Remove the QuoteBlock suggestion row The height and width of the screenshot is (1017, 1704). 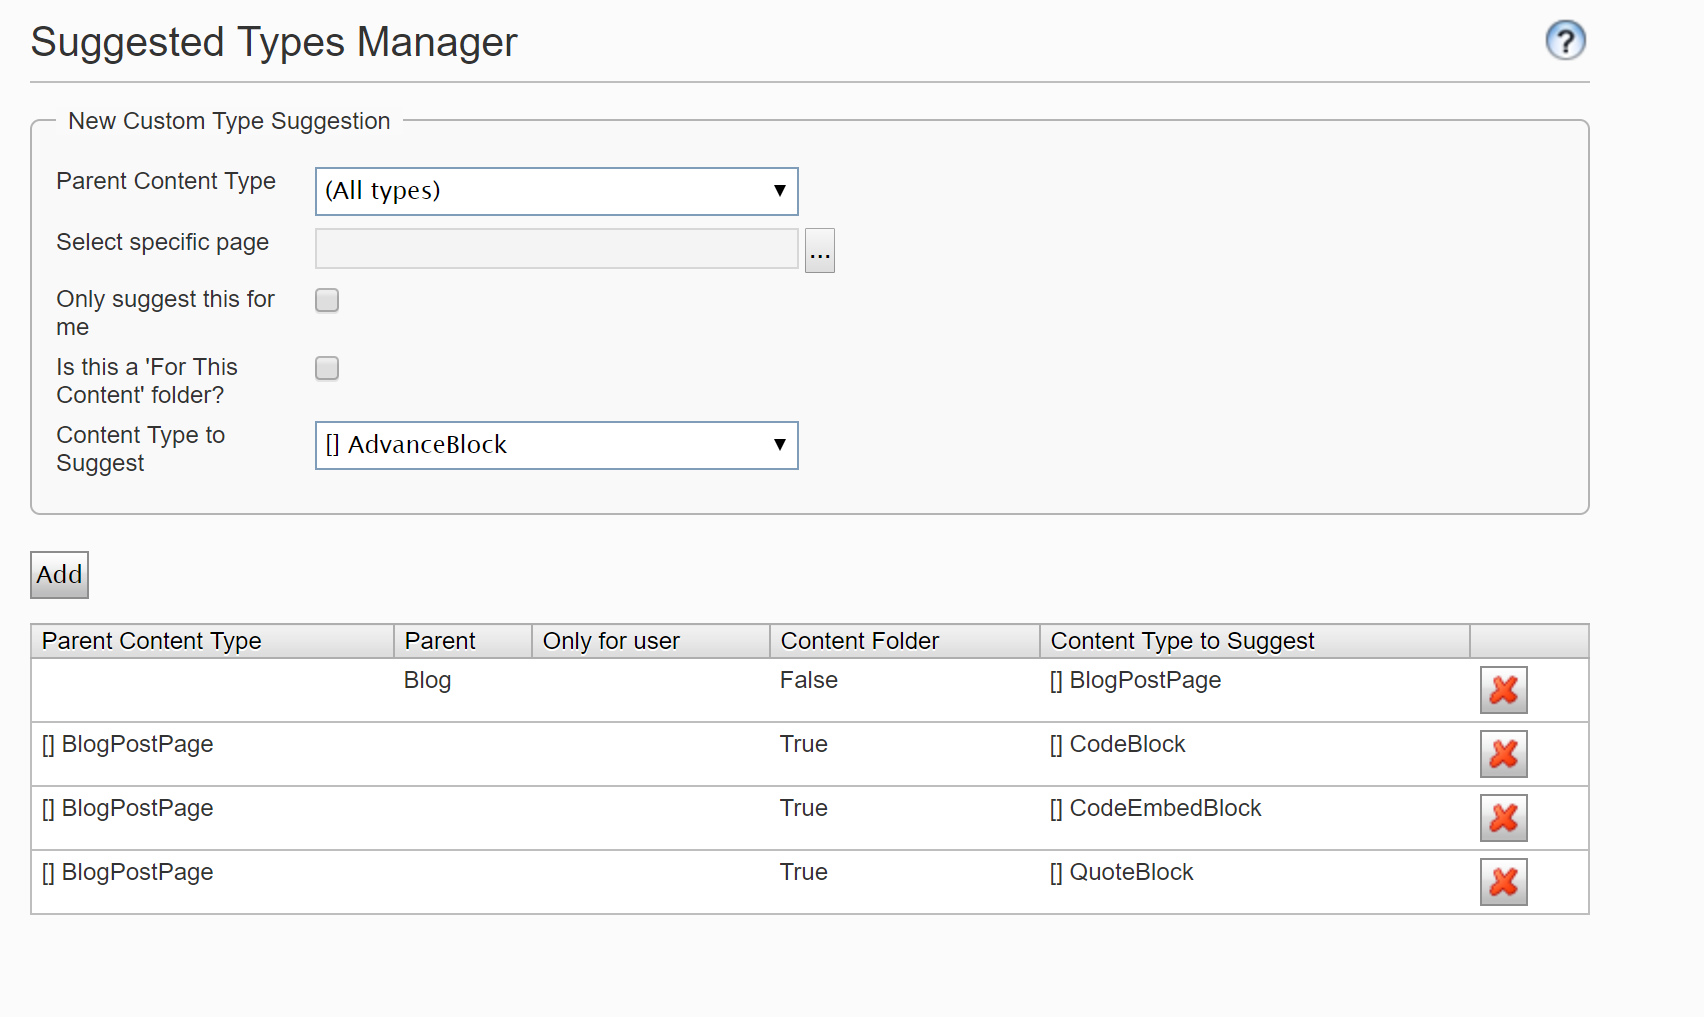(1503, 882)
